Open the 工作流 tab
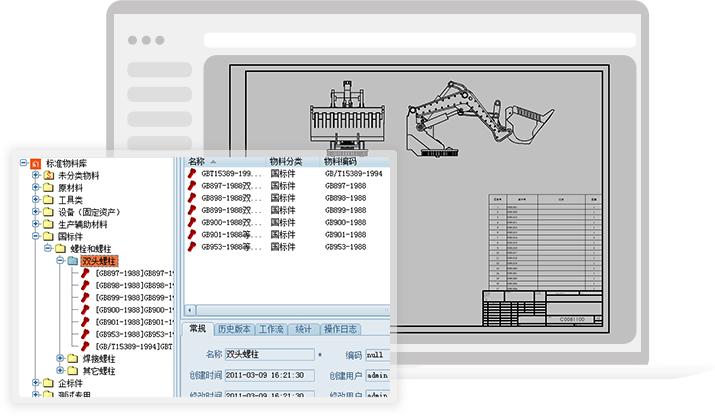The height and width of the screenshot is (416, 715). (272, 329)
